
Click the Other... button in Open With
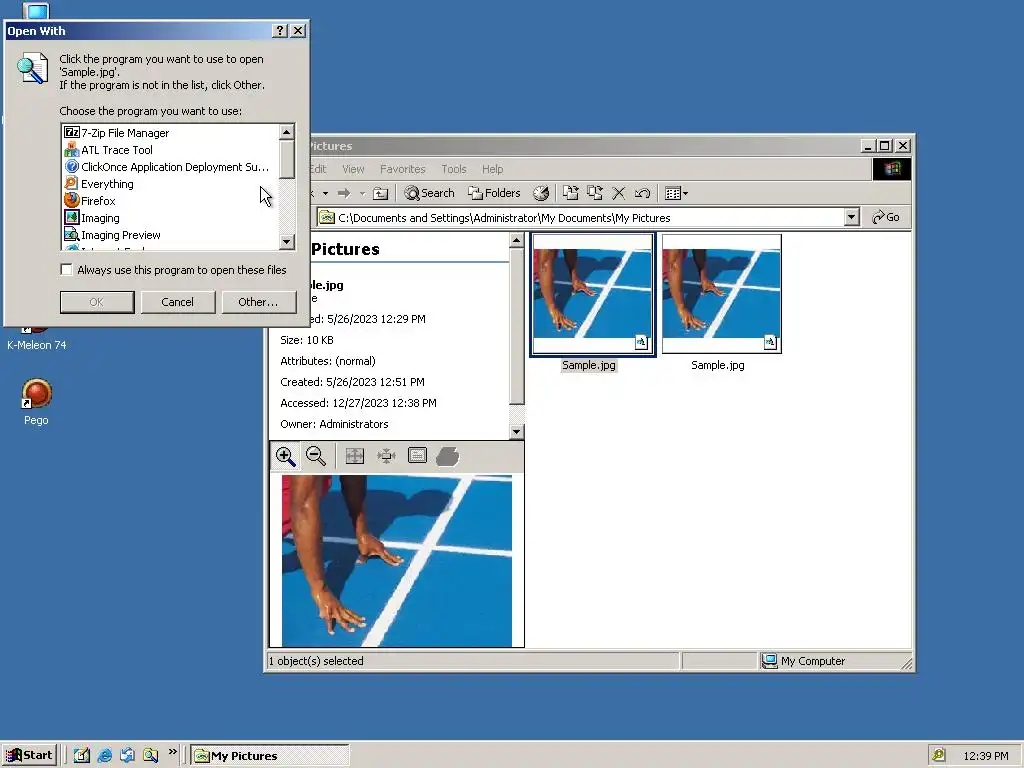pyautogui.click(x=258, y=302)
